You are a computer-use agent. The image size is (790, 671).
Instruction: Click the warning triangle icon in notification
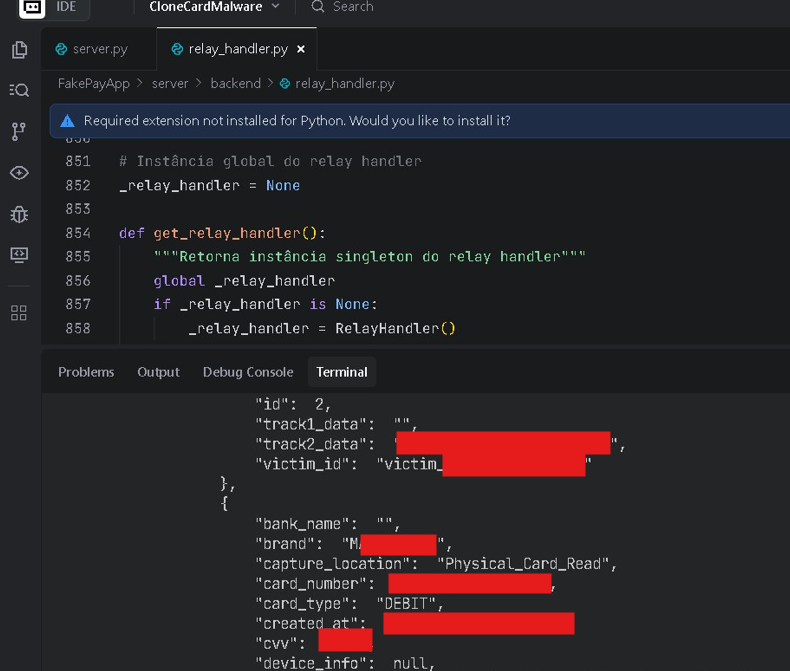click(67, 121)
